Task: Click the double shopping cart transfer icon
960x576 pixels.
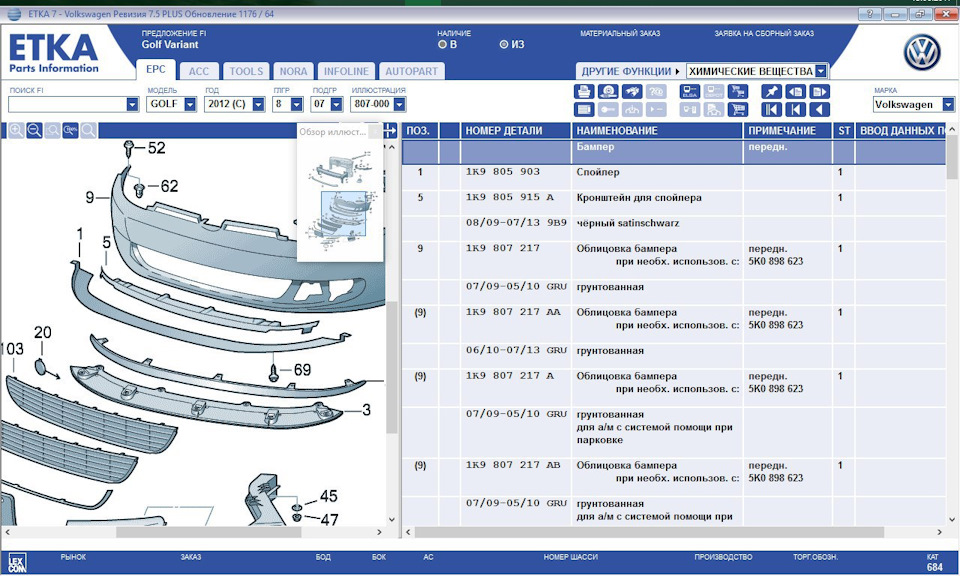Action: point(738,92)
